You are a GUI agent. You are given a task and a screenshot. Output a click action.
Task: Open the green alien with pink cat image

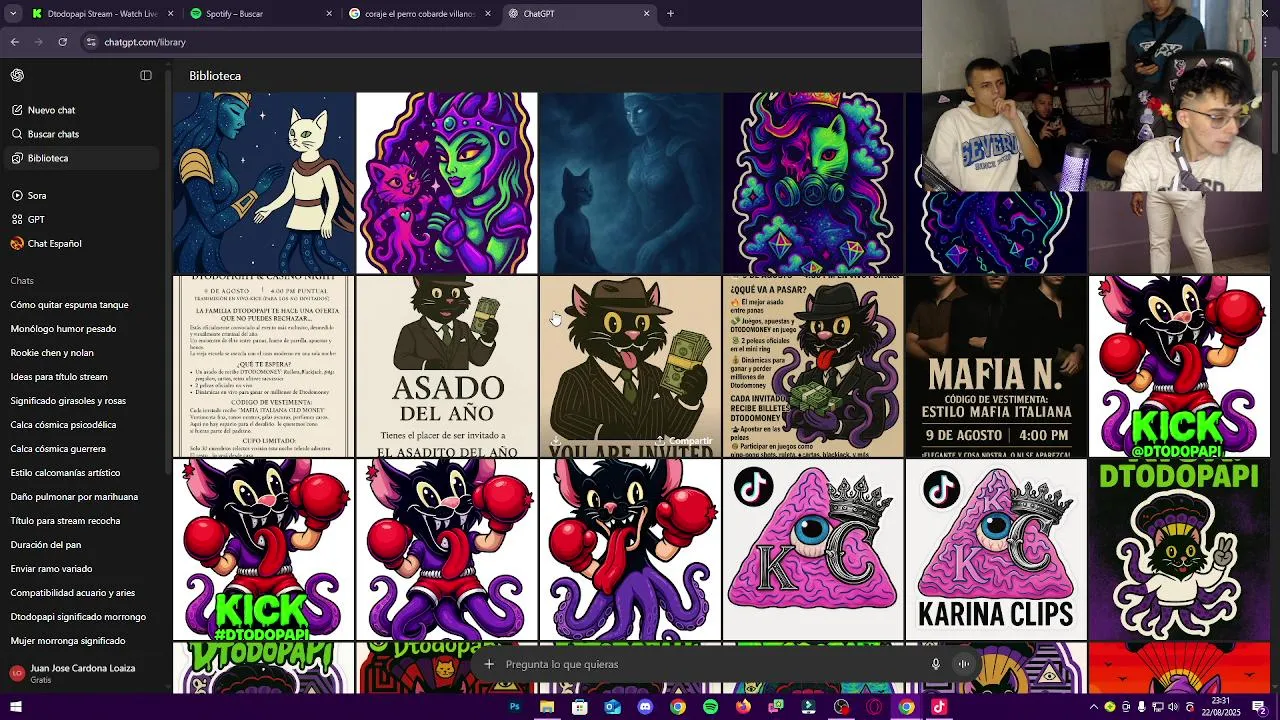[447, 183]
